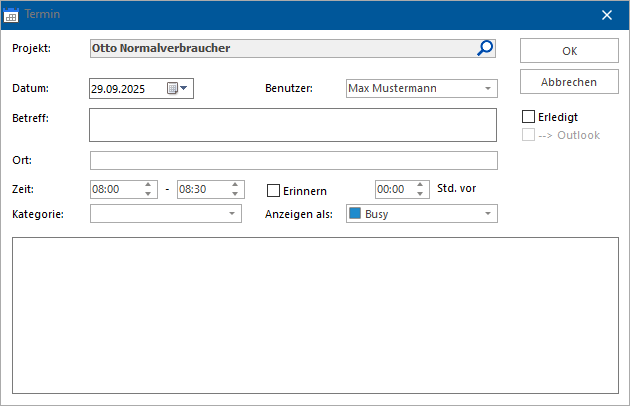The image size is (630, 406).
Task: Decrease the end time 08:30
Action: 235,194
